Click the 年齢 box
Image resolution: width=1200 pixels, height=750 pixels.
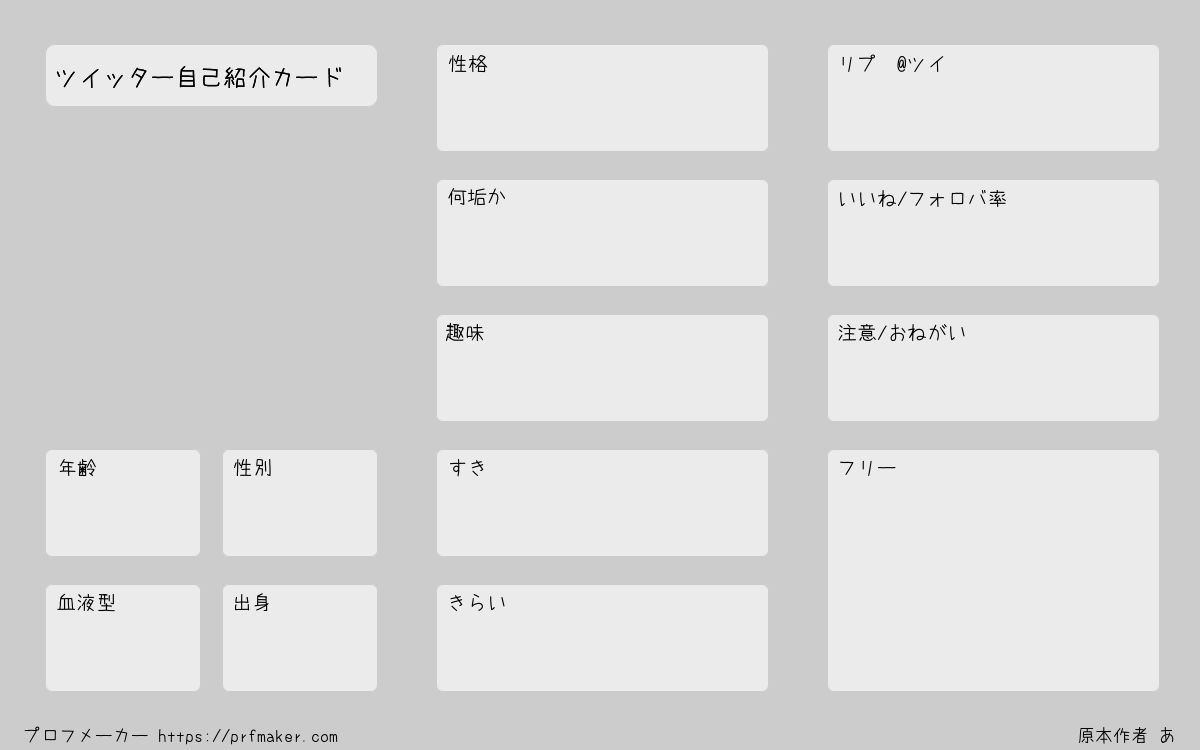[x=123, y=503]
